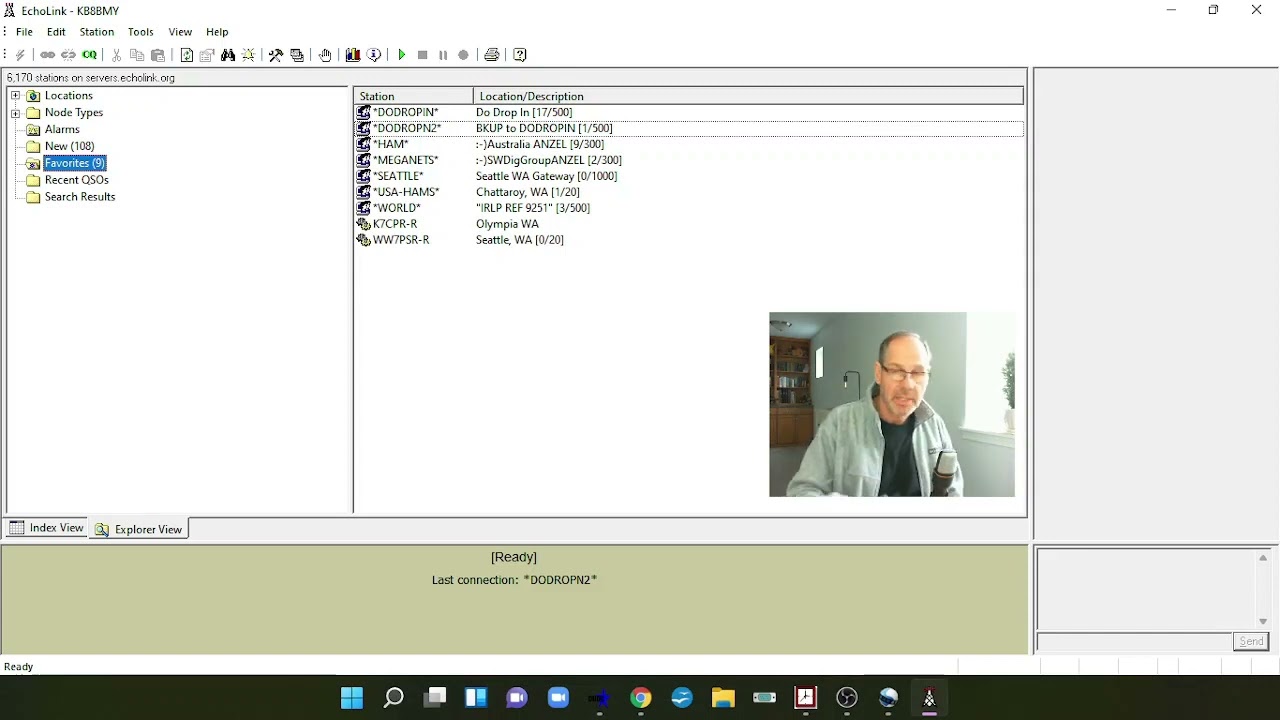Click the Record circle toolbar button
Image resolution: width=1280 pixels, height=720 pixels.
coord(463,55)
